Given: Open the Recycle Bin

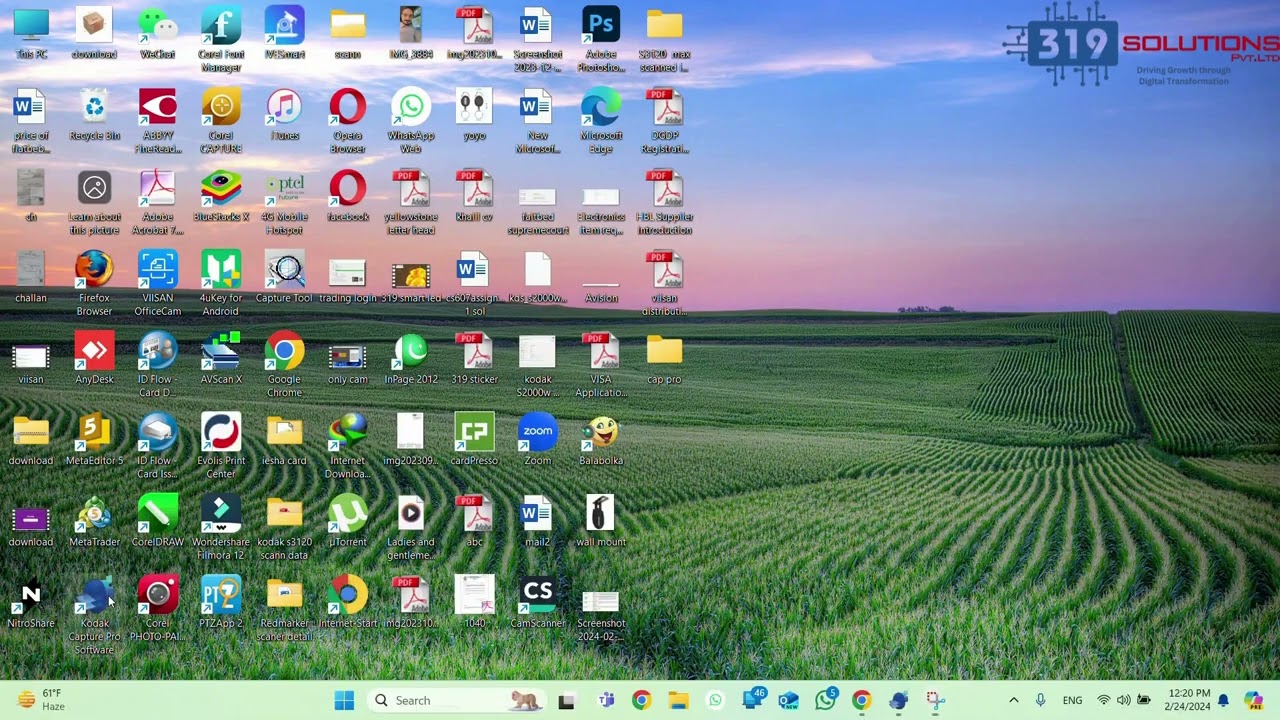Looking at the screenshot, I should point(94,115).
